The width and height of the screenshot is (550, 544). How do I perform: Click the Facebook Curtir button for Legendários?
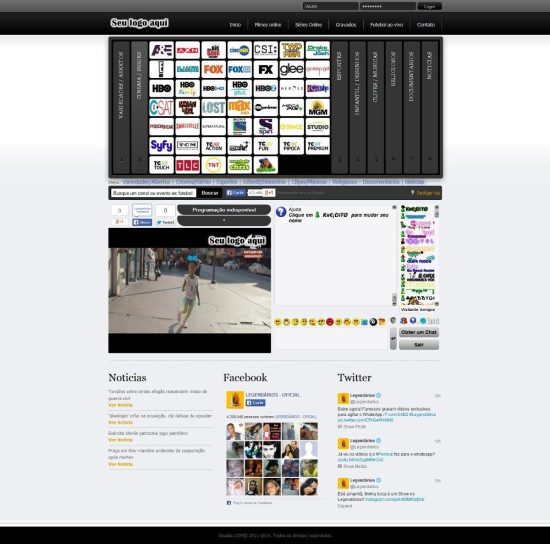[x=255, y=403]
